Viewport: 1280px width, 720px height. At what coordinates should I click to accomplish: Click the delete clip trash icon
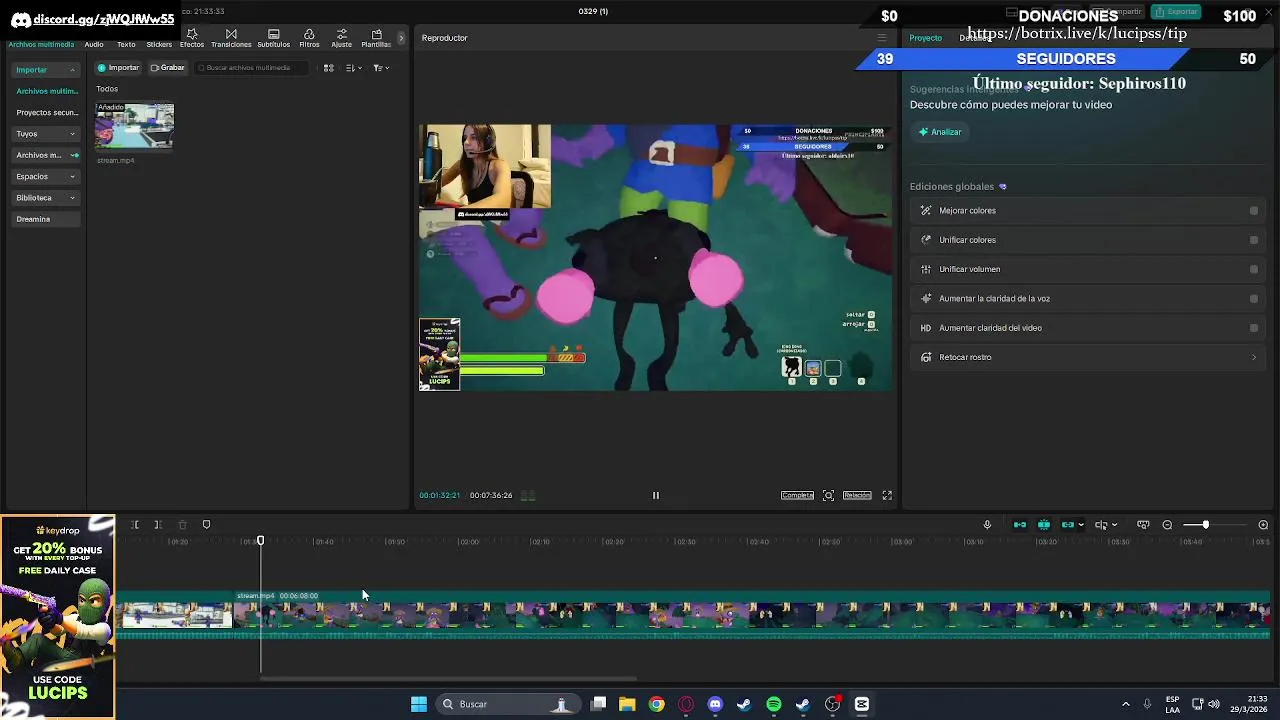coord(182,525)
